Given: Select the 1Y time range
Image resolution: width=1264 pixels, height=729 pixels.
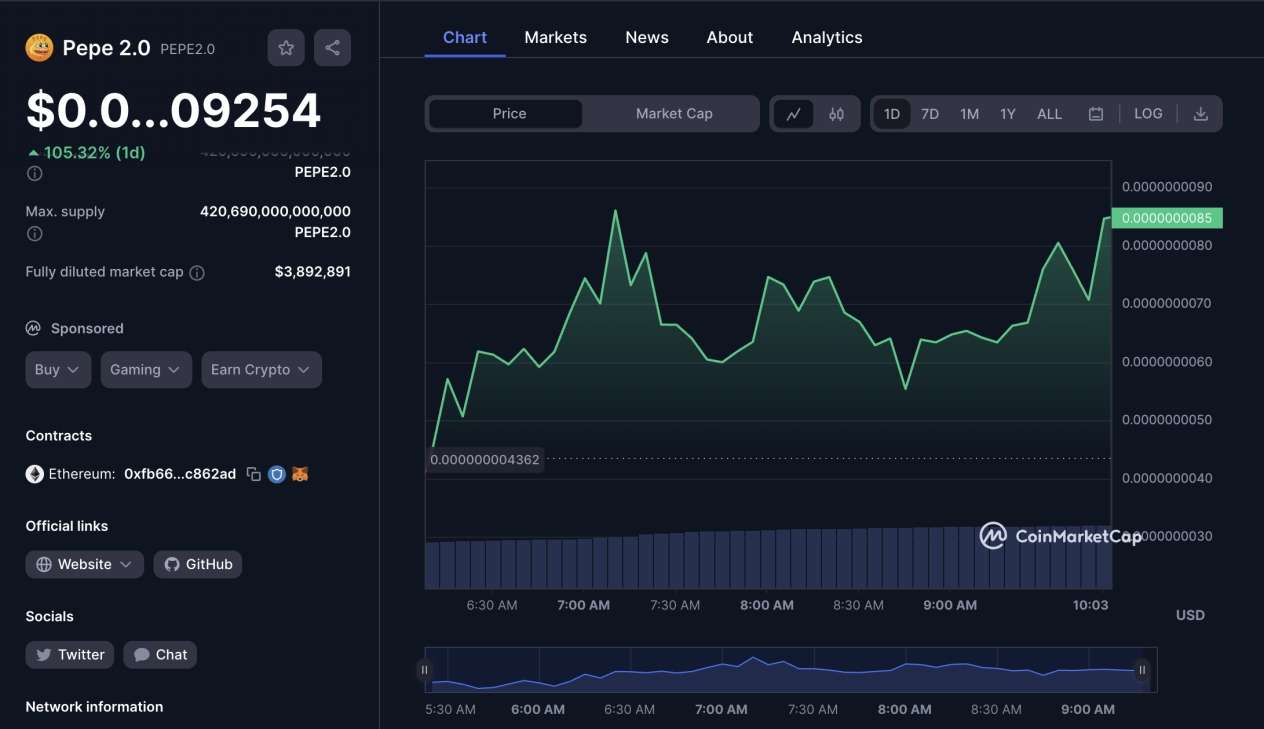Looking at the screenshot, I should point(1008,114).
